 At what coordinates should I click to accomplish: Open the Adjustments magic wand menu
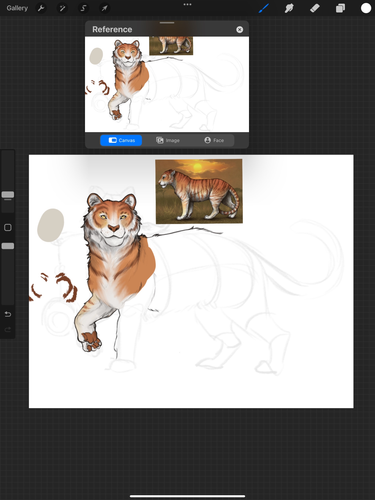pos(62,8)
